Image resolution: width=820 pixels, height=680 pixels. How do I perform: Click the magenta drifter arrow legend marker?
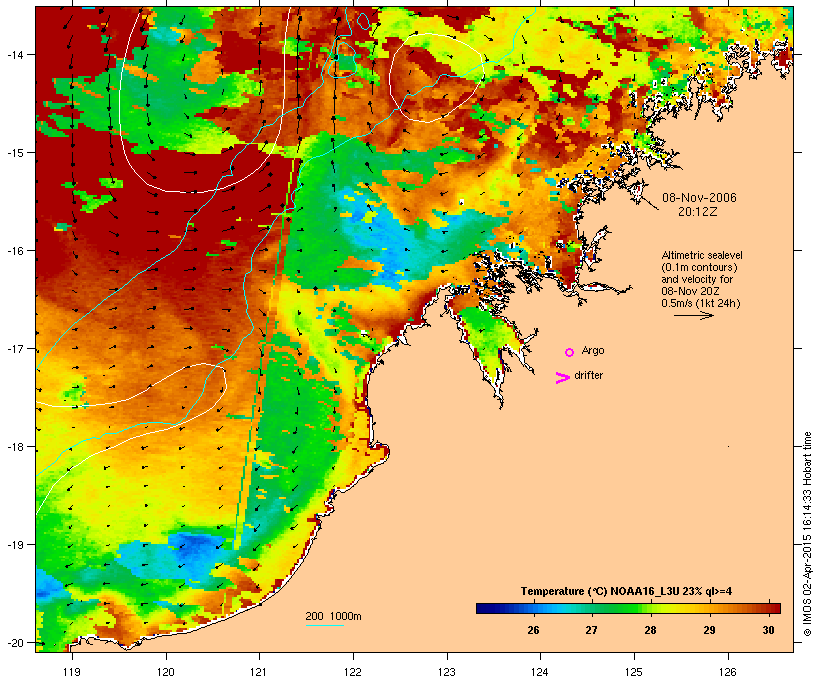tap(563, 378)
